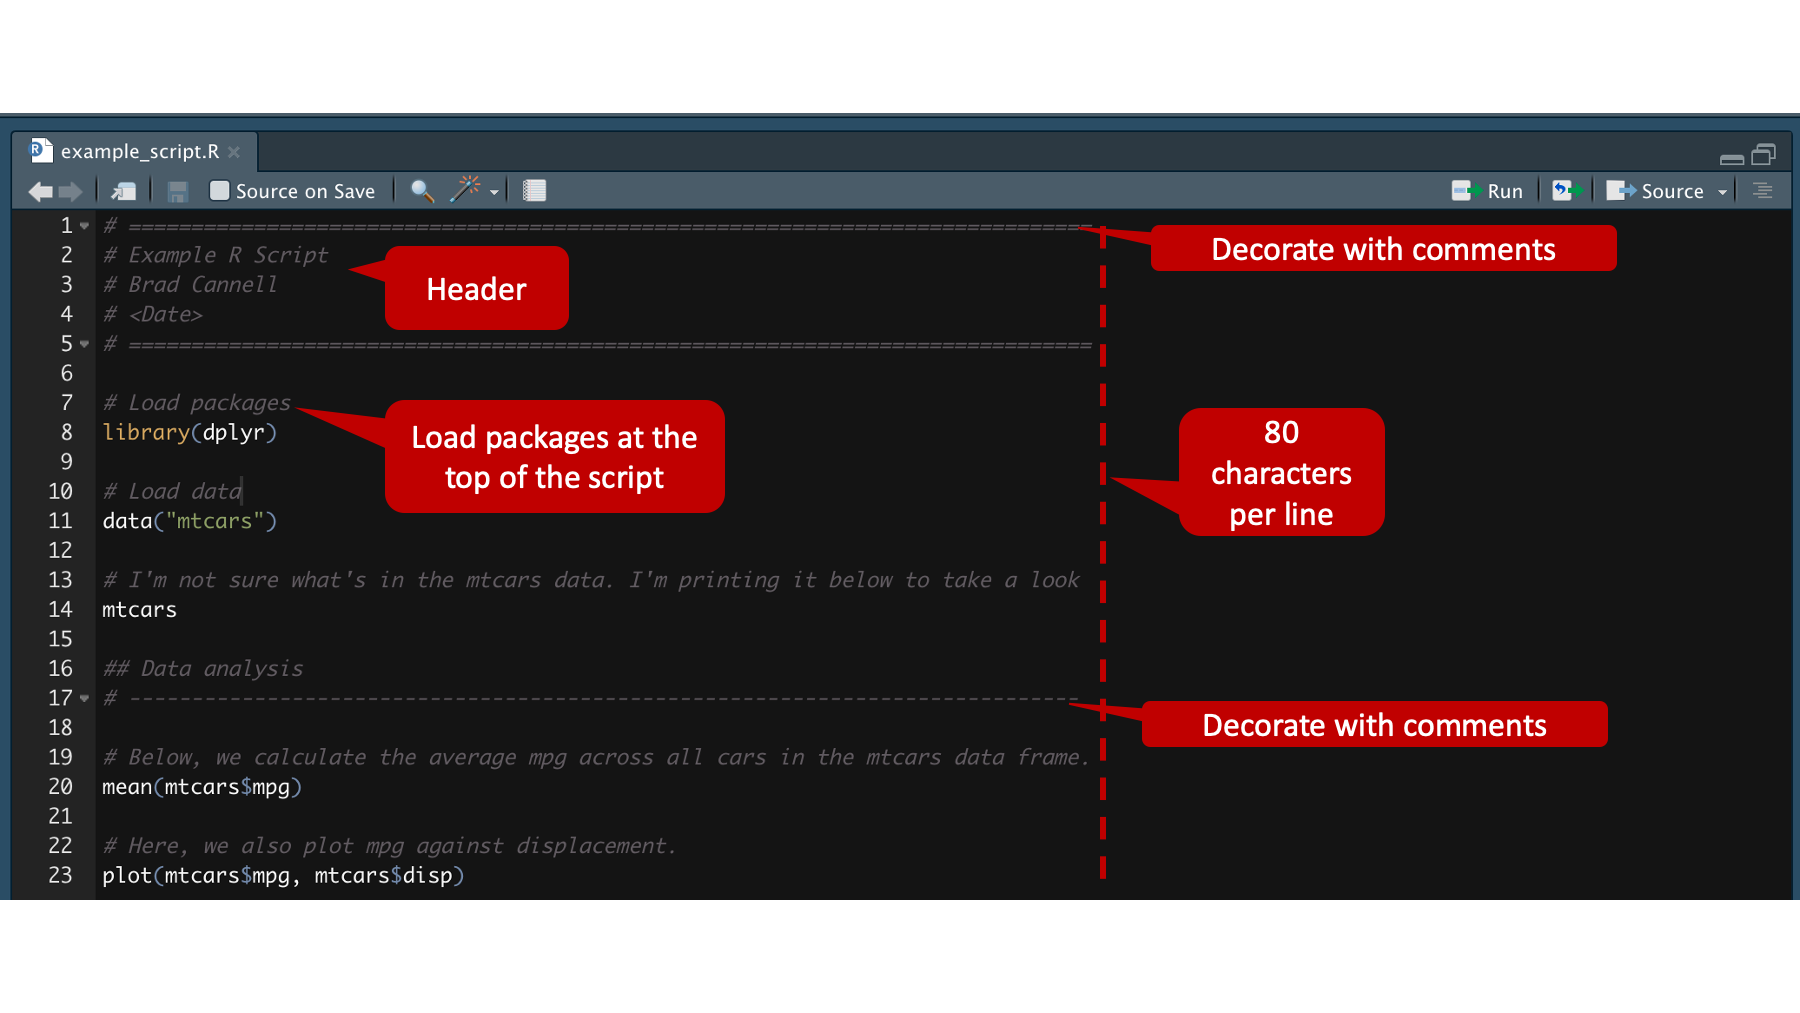Open Find/Replace magnifier
Viewport: 1800px width, 1013px height.
pos(422,190)
